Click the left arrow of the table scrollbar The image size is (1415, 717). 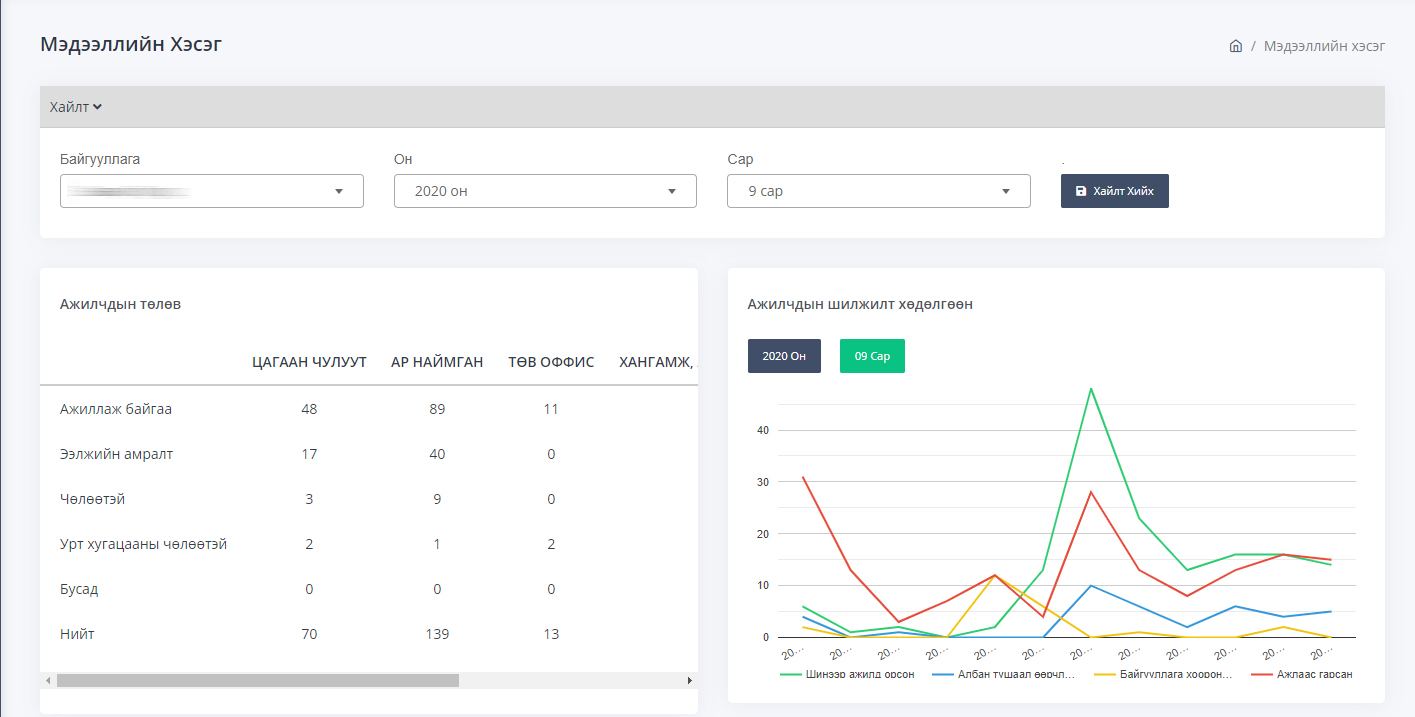click(47, 680)
